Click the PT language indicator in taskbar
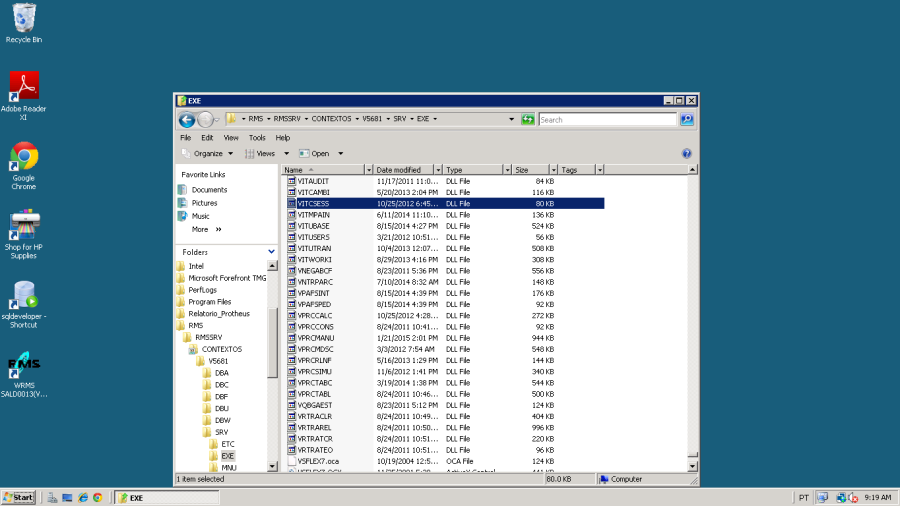The image size is (900, 506). pyautogui.click(x=804, y=498)
